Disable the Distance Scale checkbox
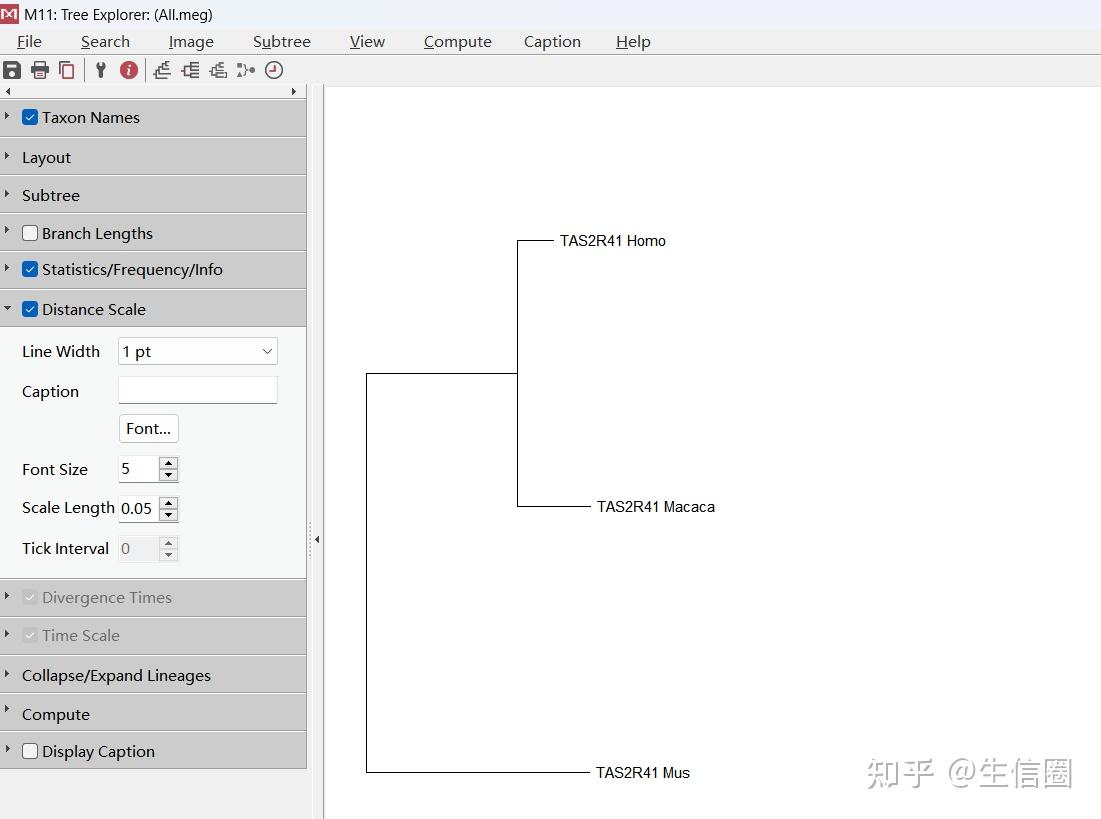The width and height of the screenshot is (1101, 819). pos(29,309)
